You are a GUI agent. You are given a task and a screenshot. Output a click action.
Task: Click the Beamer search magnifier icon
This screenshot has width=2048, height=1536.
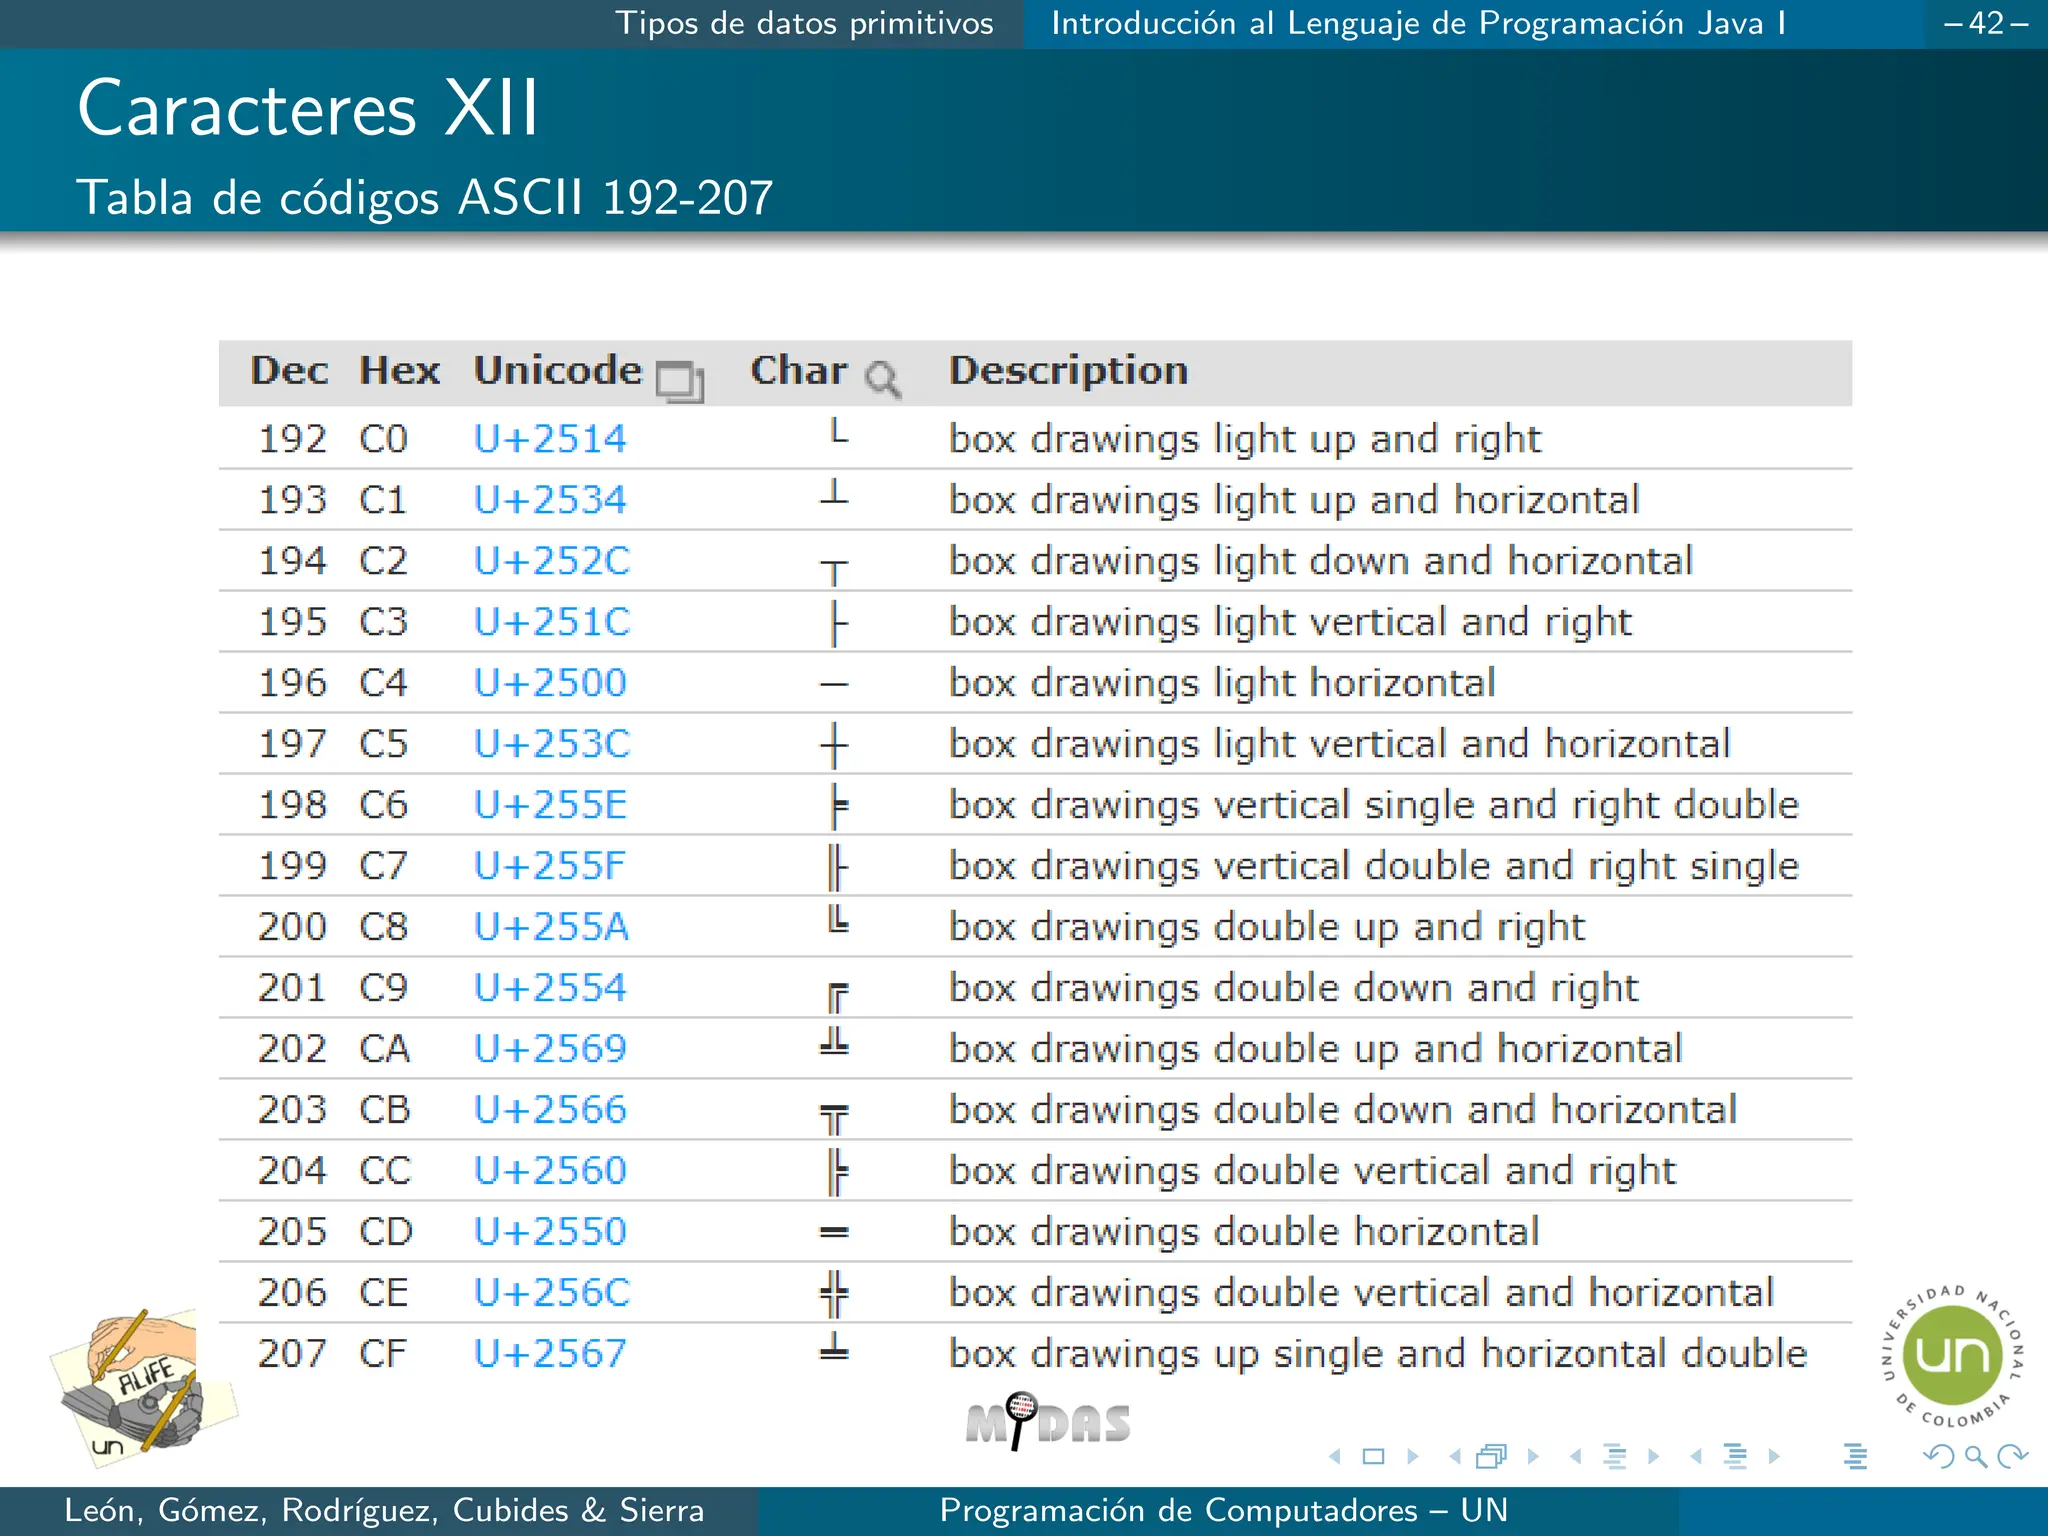[x=1975, y=1457]
